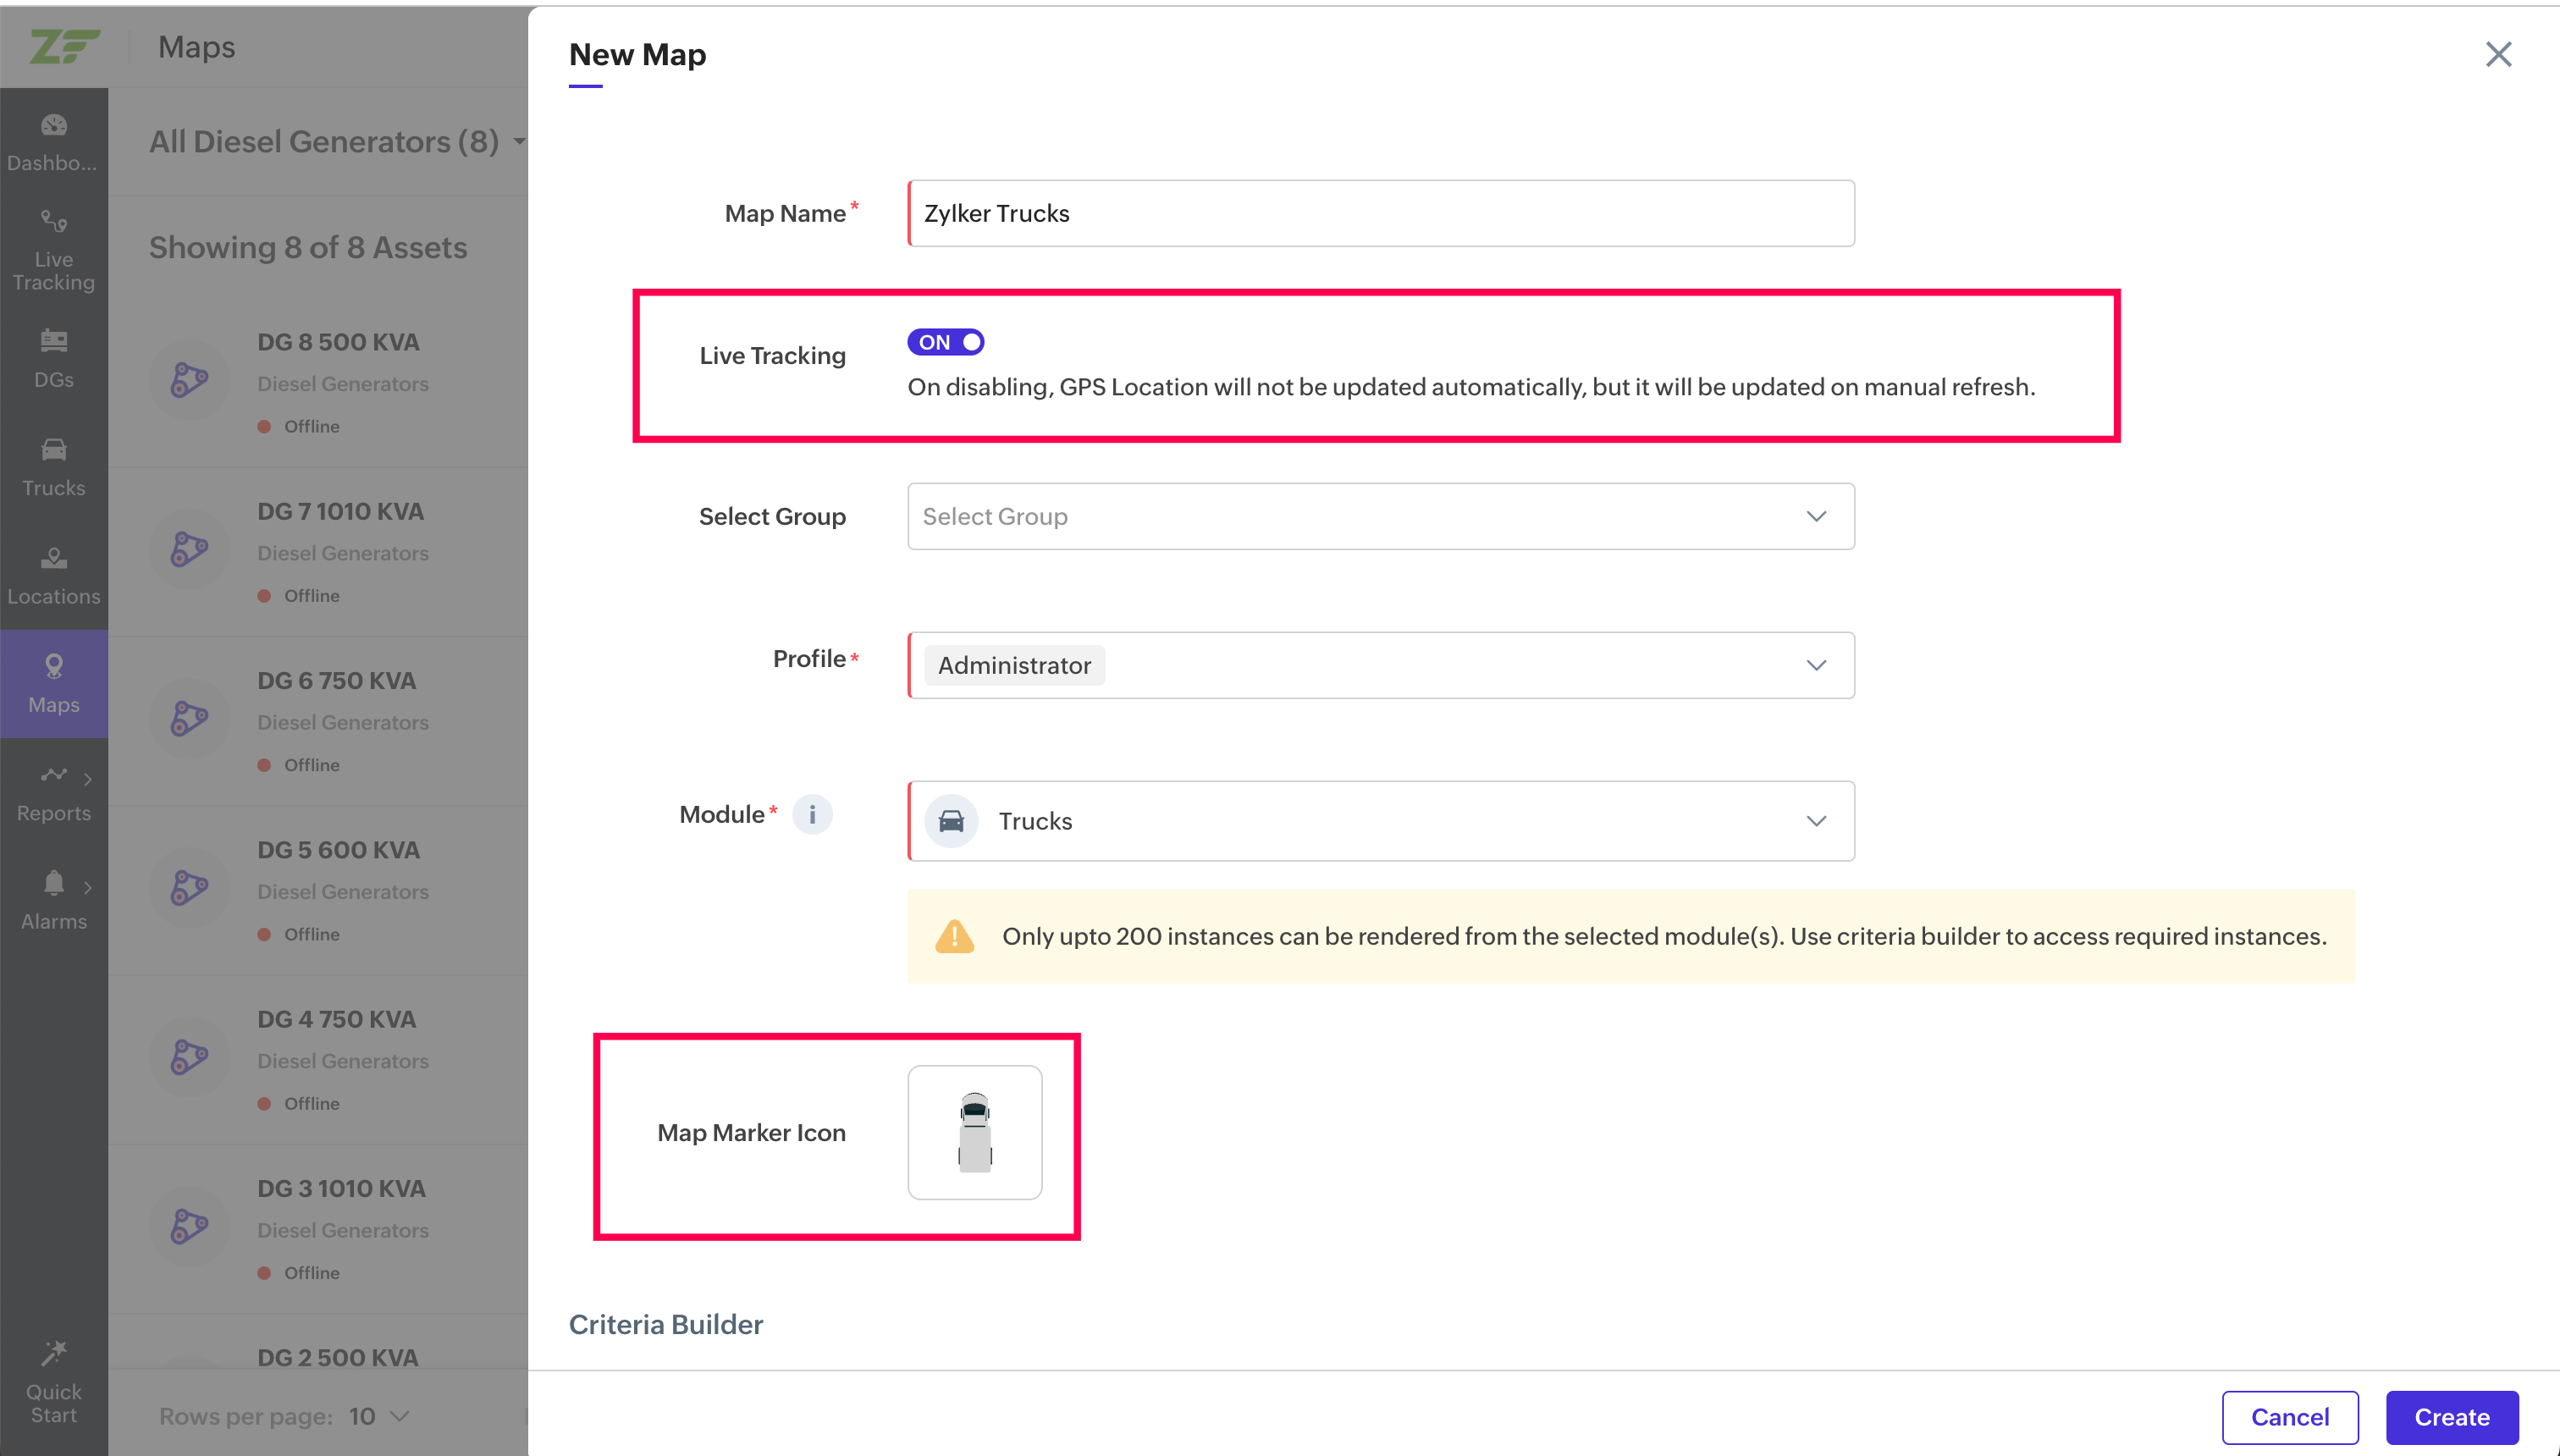The image size is (2560, 1456).
Task: Click the Map Name input field
Action: click(x=1380, y=213)
